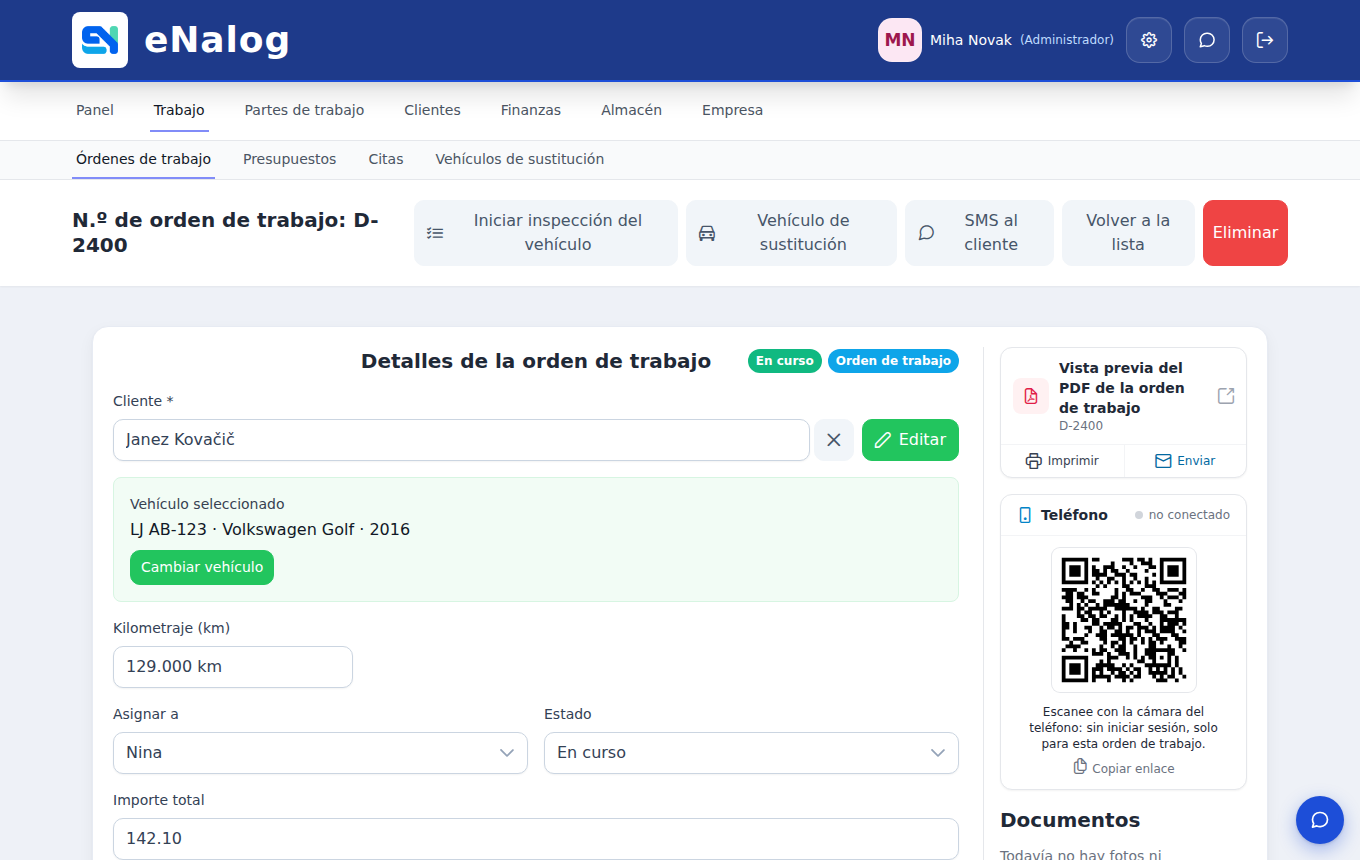
Task: Click the logout icon in the header
Action: click(x=1265, y=40)
